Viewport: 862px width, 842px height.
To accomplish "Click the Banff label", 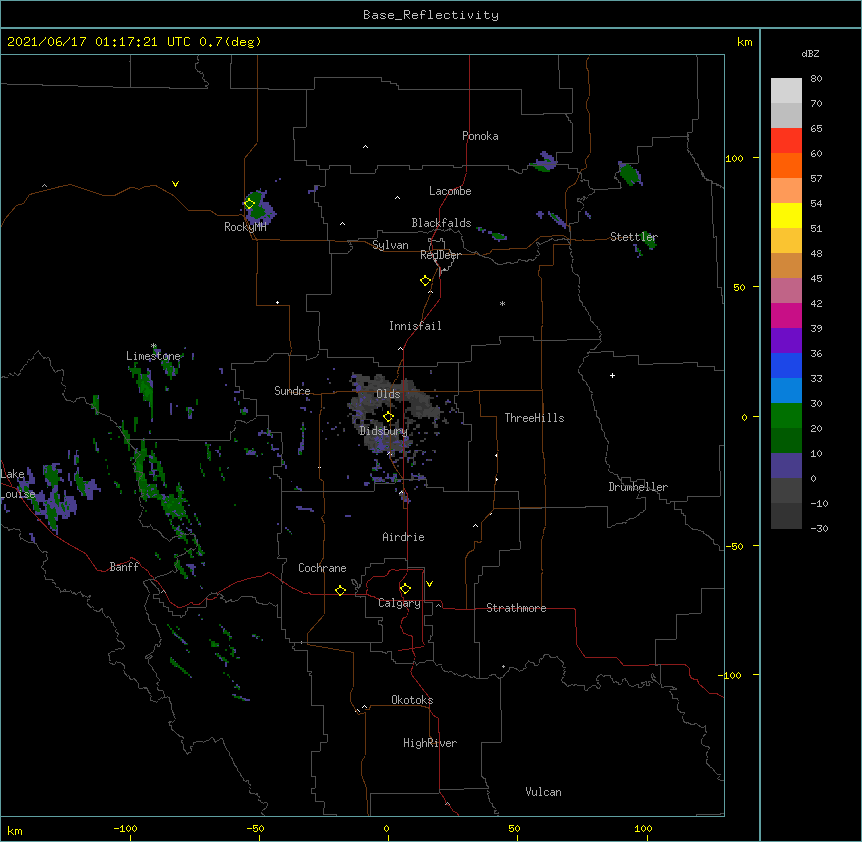I will 124,567.
